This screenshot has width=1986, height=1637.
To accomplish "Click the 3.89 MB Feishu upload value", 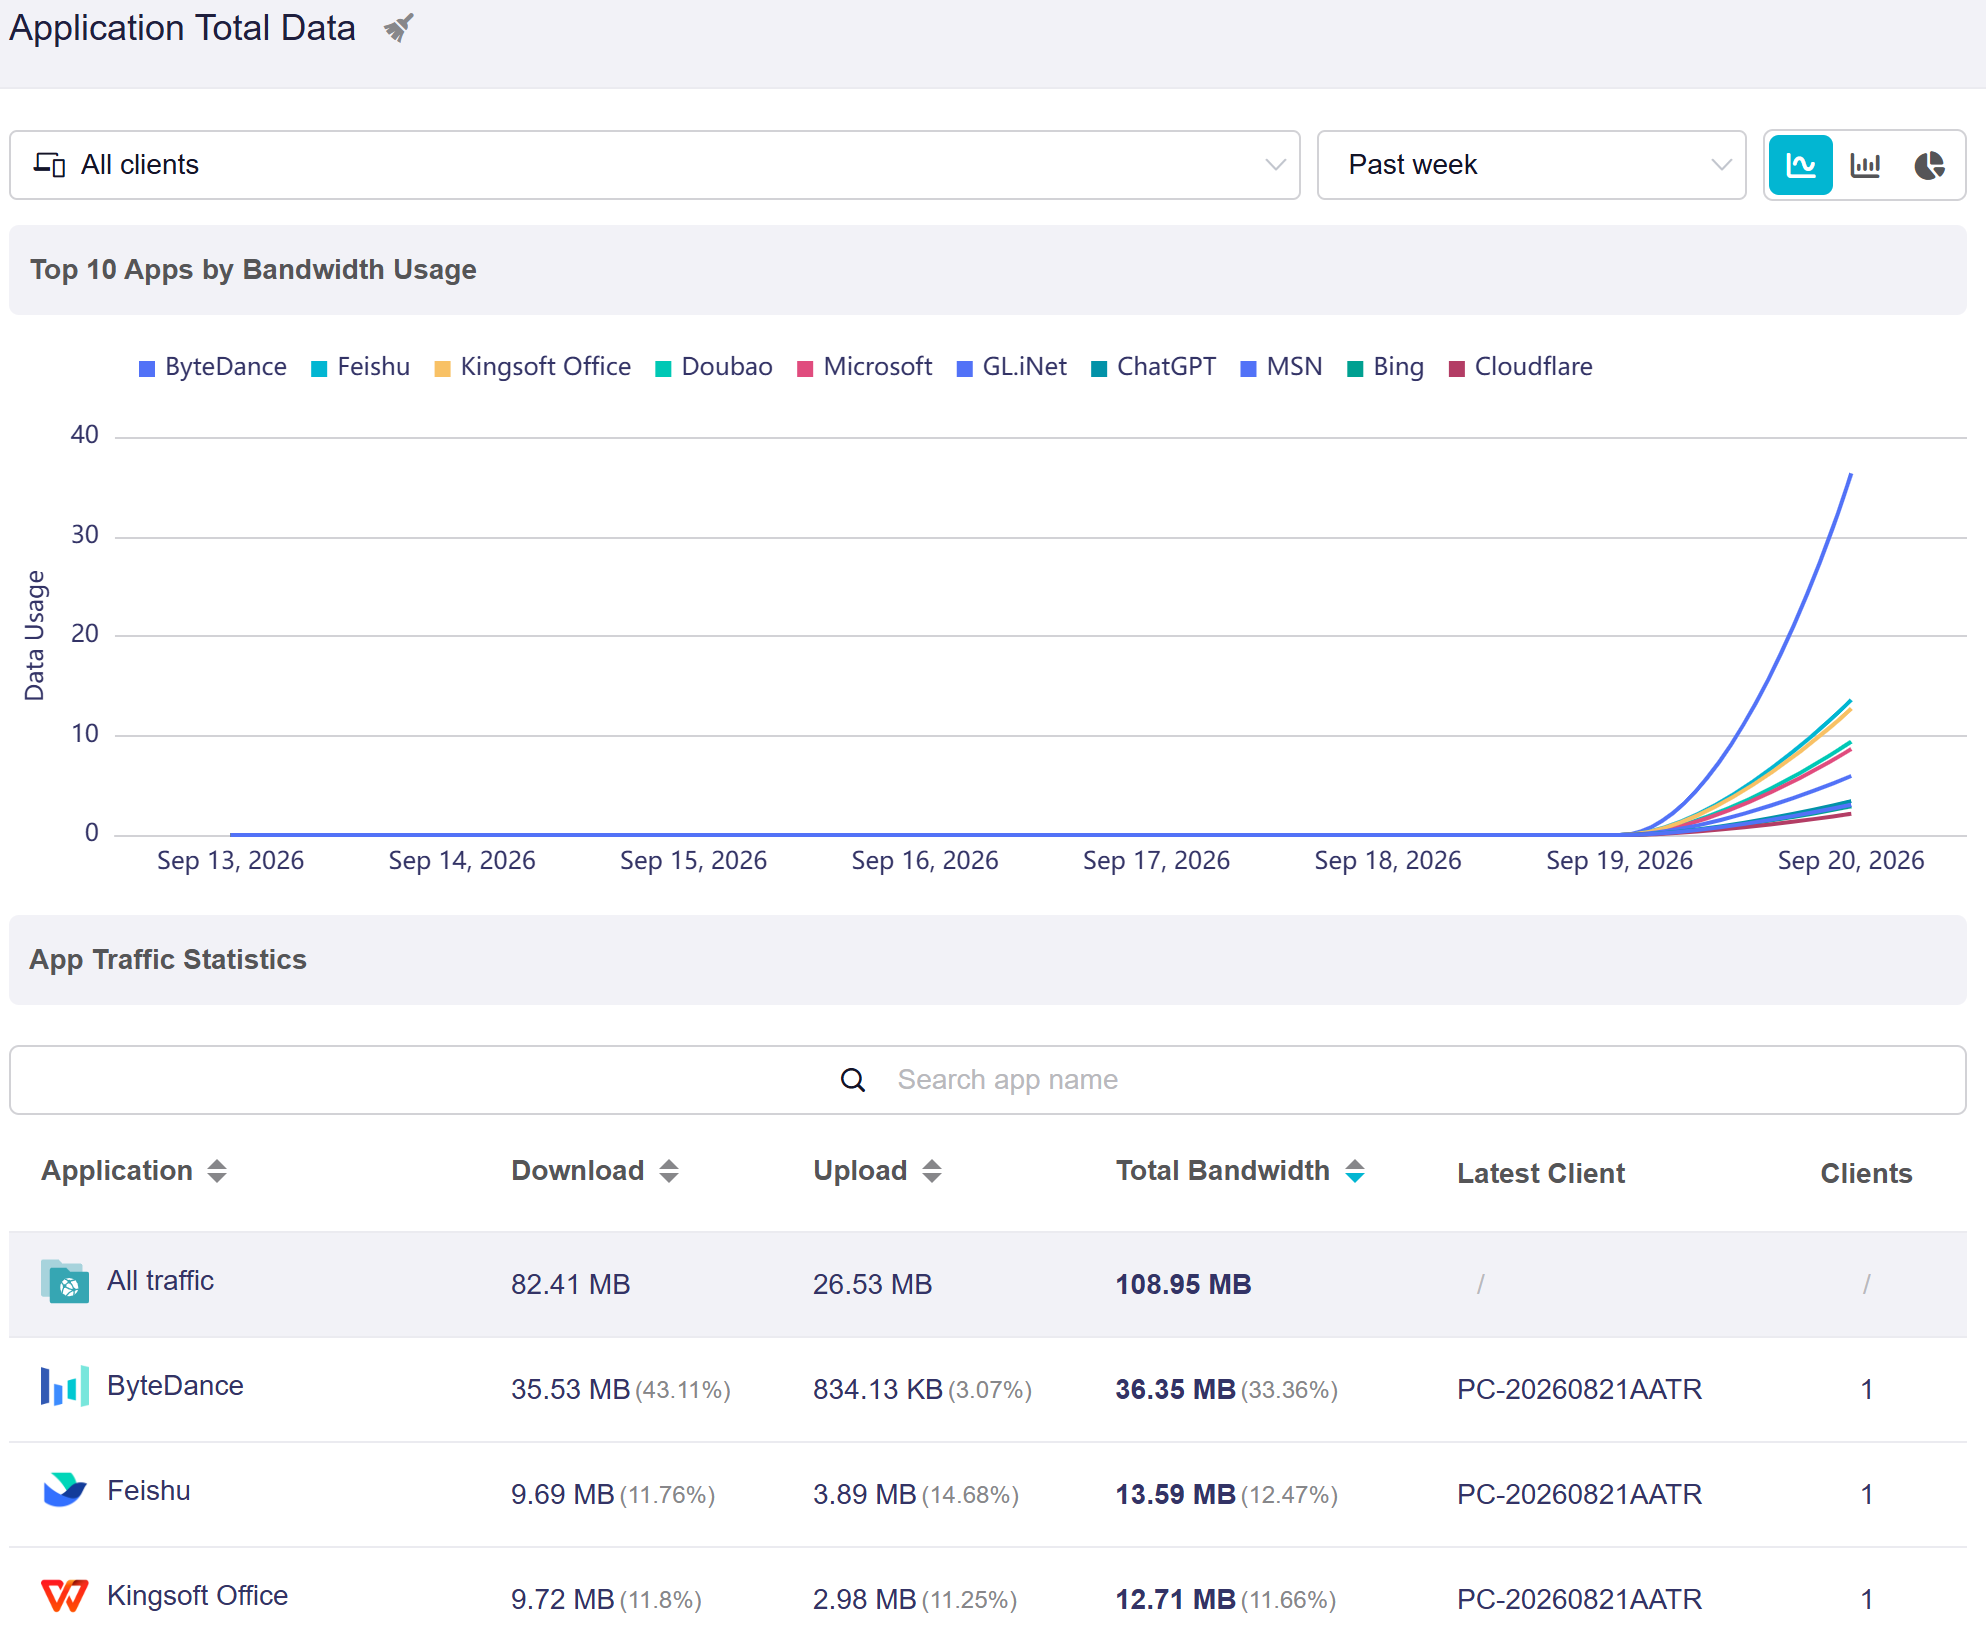I will (865, 1495).
